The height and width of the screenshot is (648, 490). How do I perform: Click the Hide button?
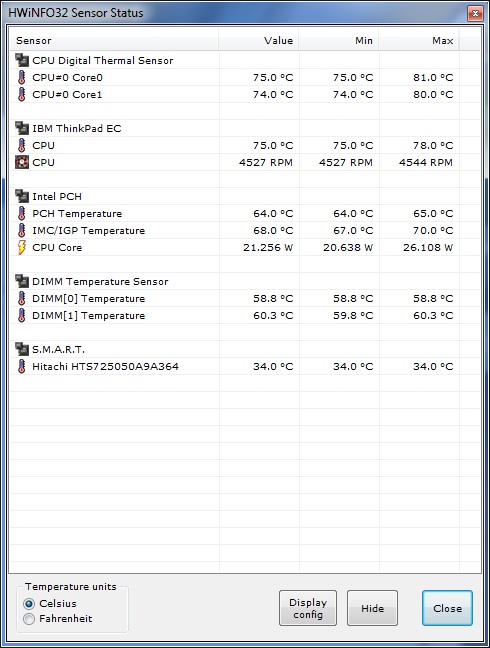tap(372, 608)
